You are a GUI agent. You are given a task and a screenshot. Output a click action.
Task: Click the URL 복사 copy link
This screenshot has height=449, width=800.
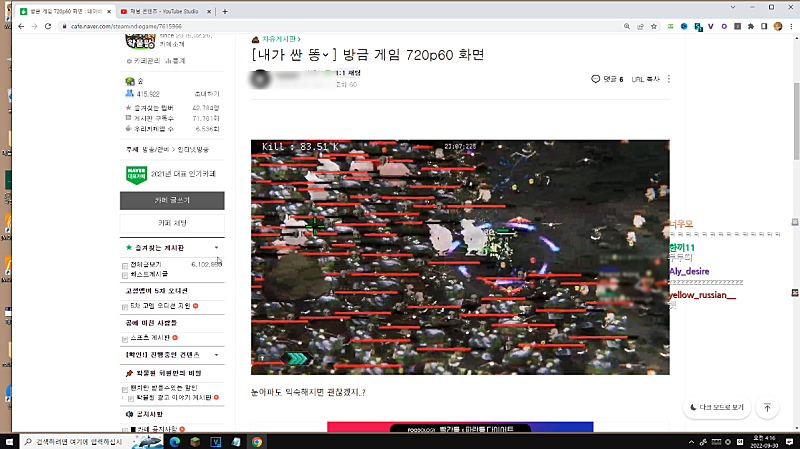pos(645,79)
